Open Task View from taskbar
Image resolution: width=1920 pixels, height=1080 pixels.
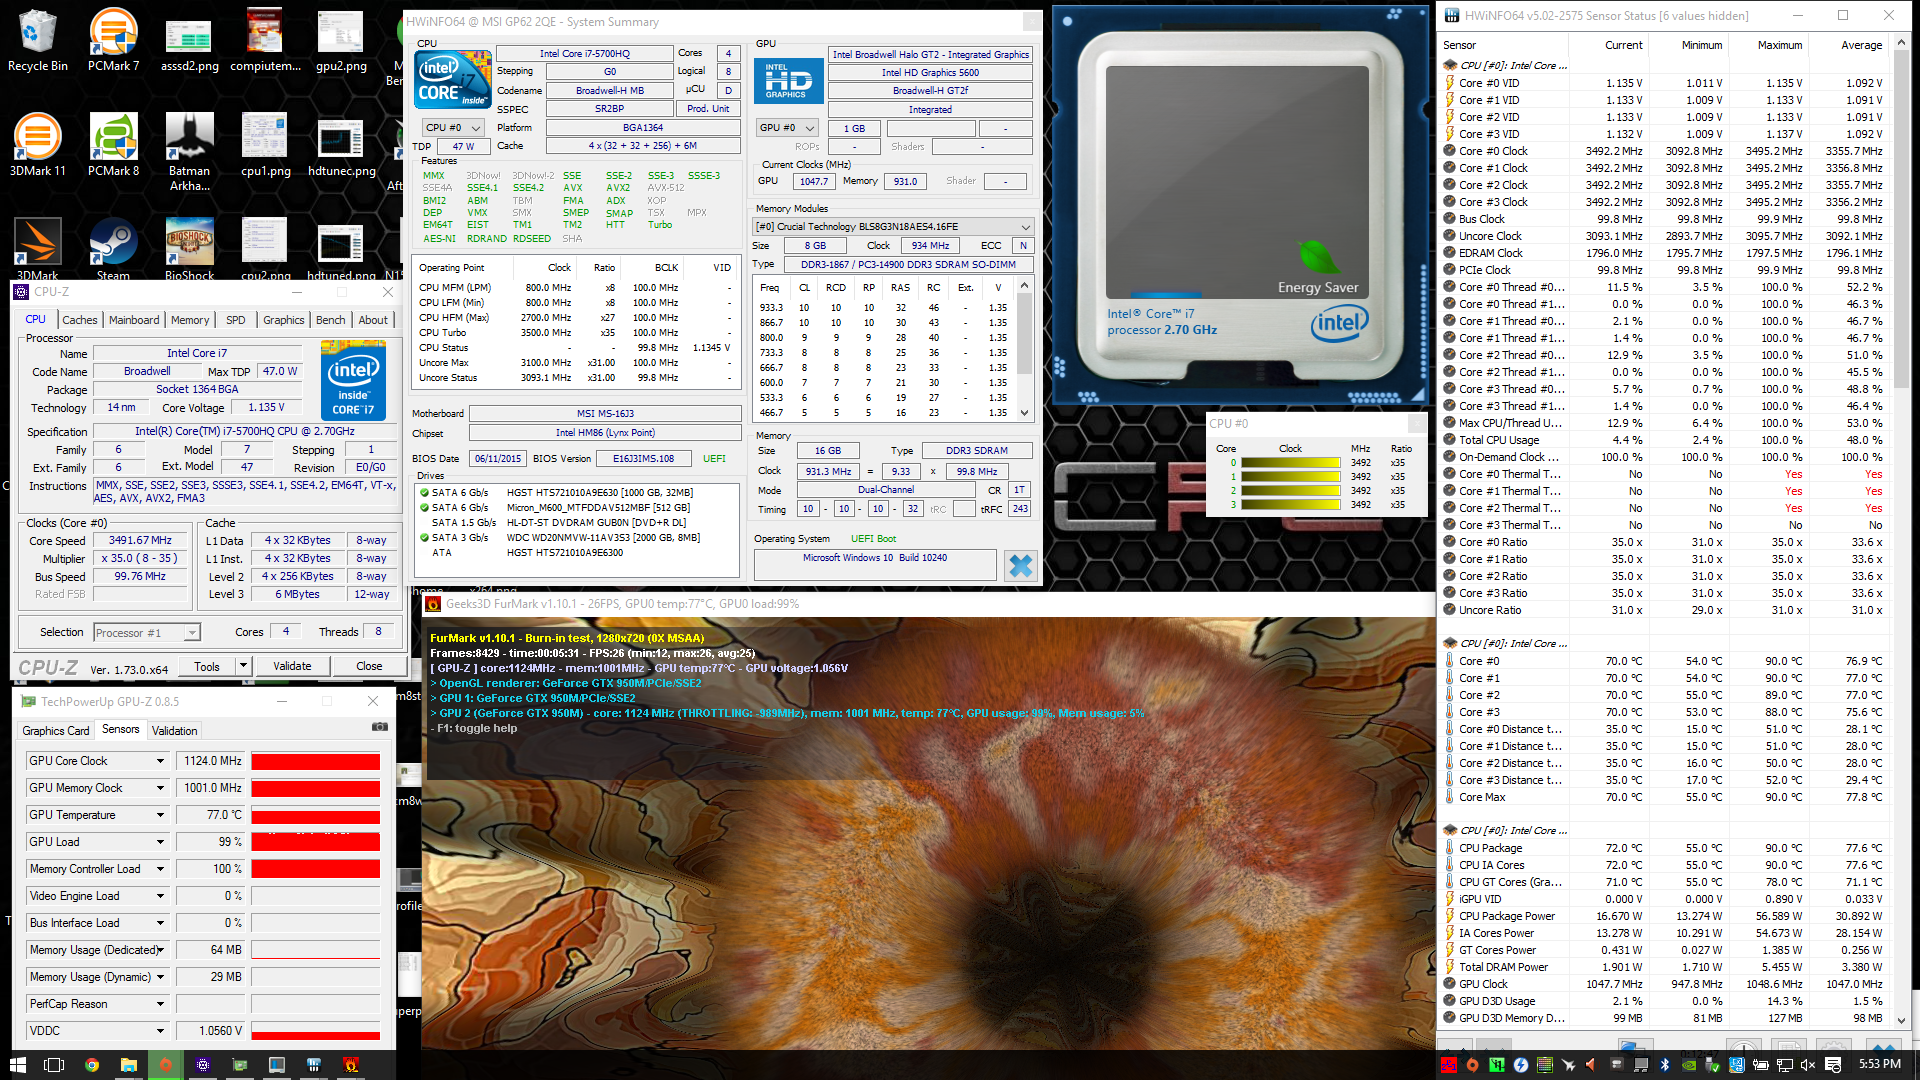tap(54, 1065)
